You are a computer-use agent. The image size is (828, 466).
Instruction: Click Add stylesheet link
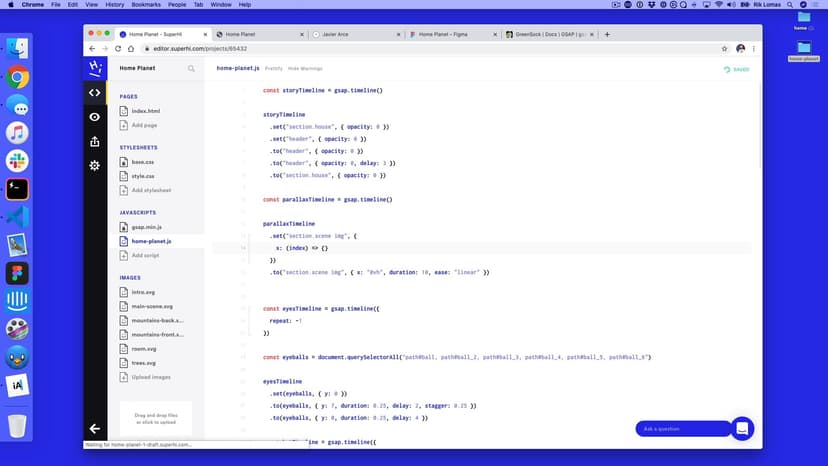(x=151, y=190)
